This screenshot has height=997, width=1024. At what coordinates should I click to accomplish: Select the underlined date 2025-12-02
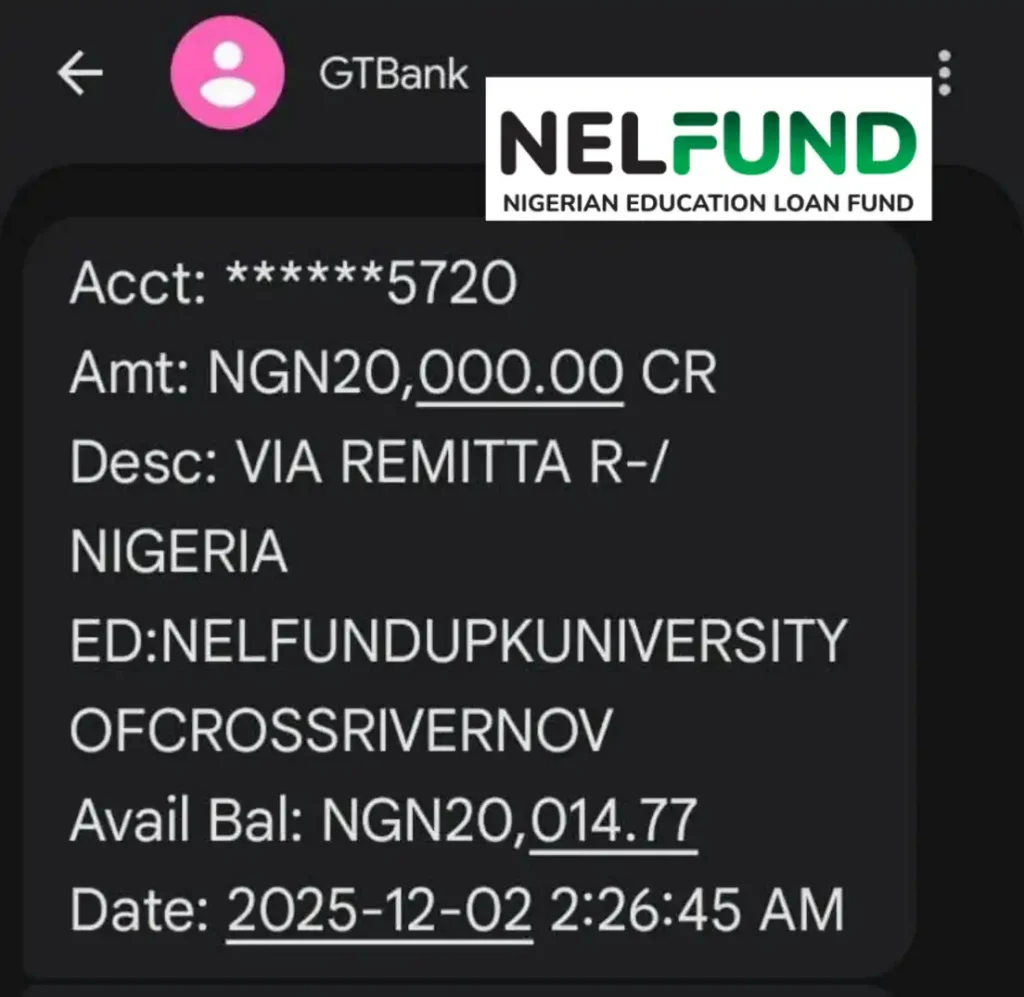[x=380, y=908]
